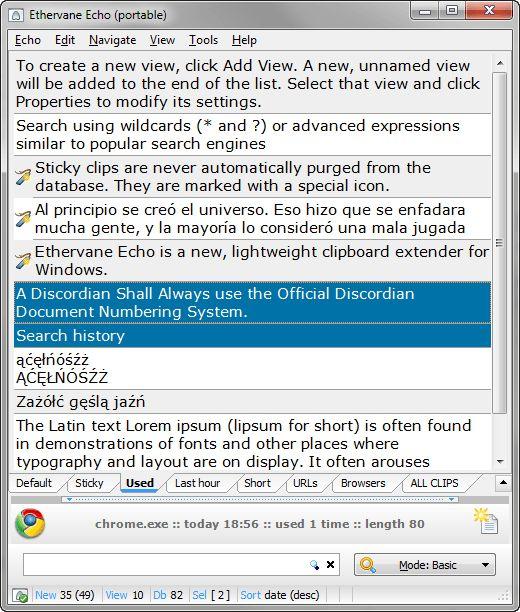Image resolution: width=520 pixels, height=612 pixels.
Task: Click the Chrome source application icon
Action: point(30,523)
